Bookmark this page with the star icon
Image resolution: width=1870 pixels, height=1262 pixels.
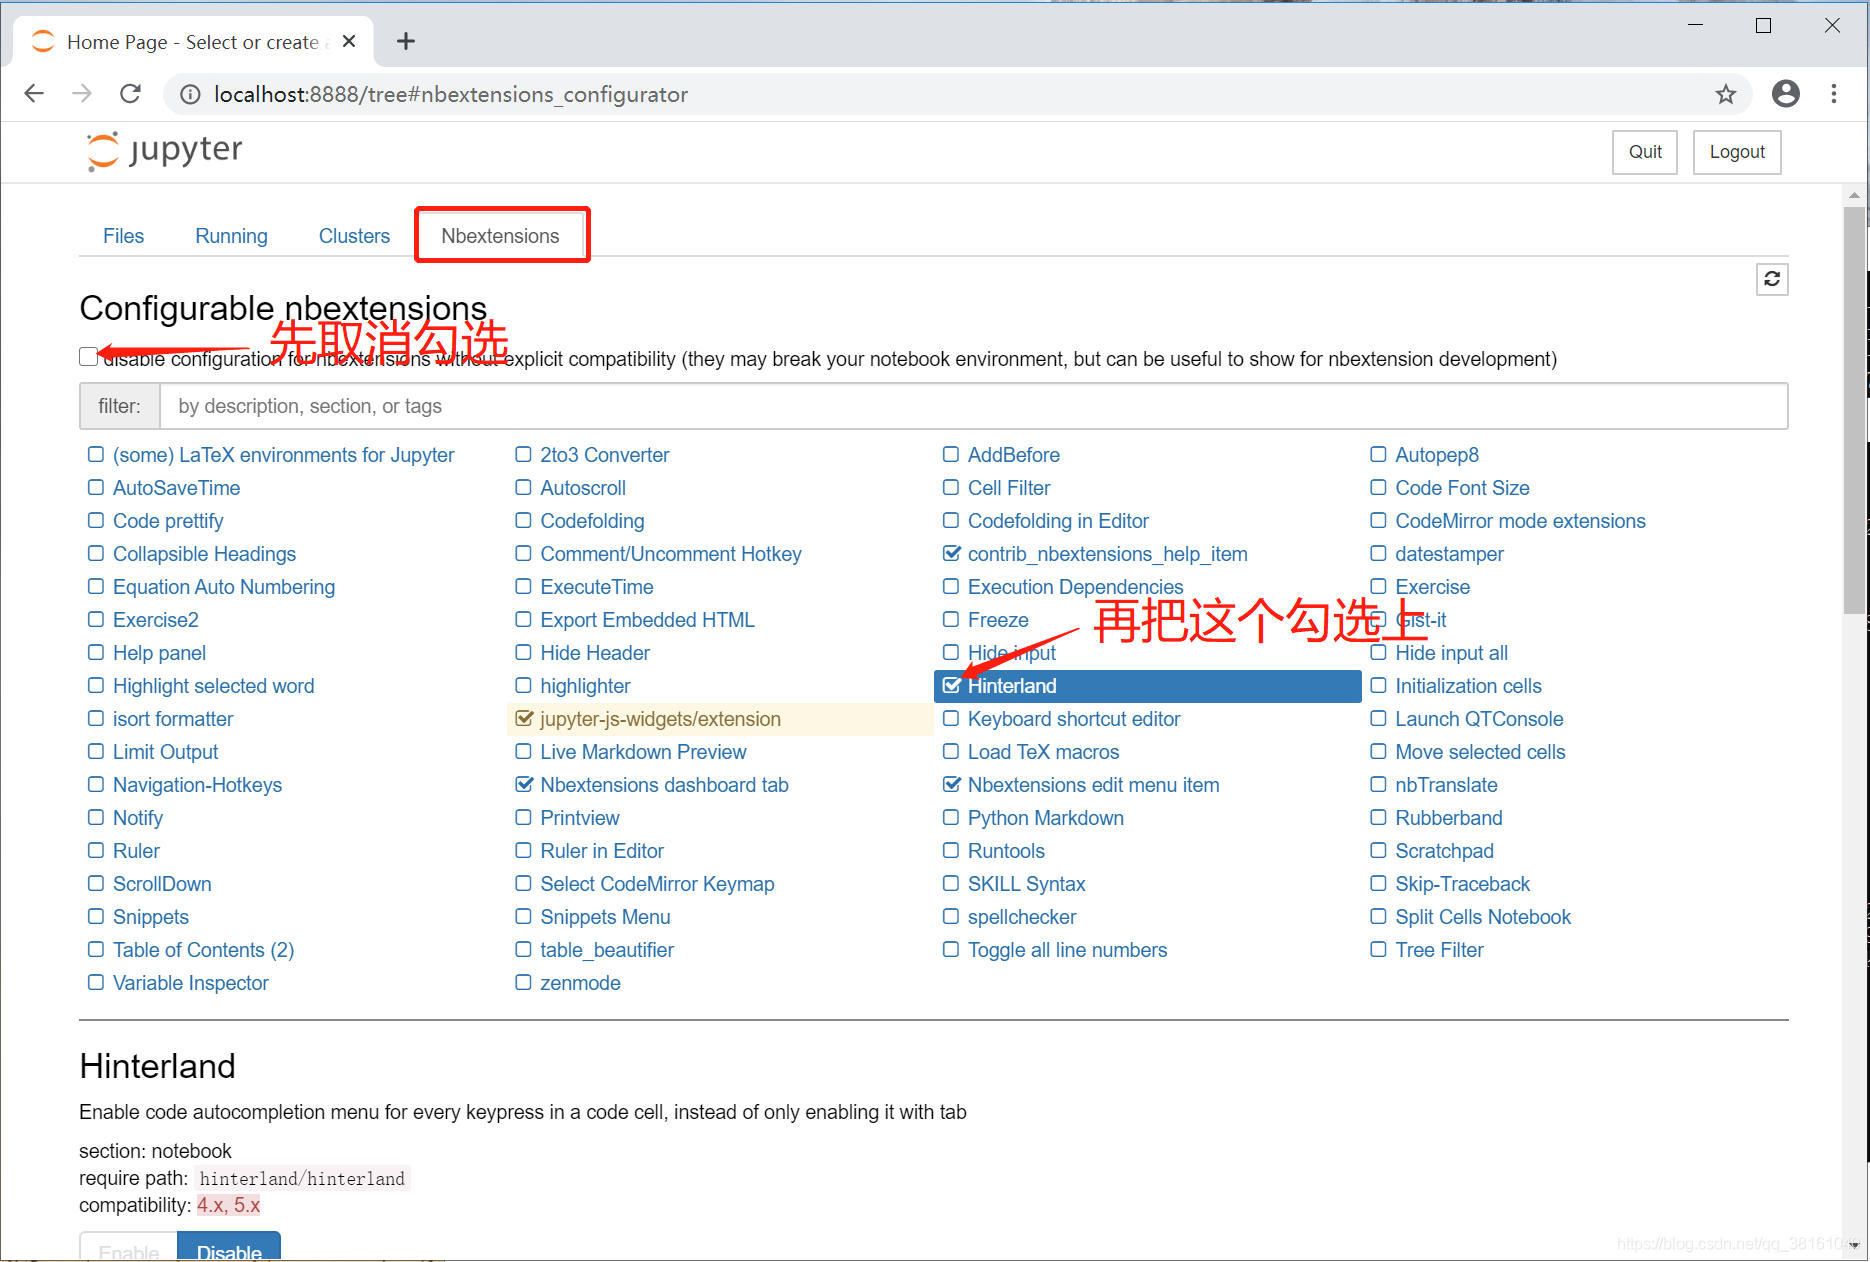[1726, 94]
